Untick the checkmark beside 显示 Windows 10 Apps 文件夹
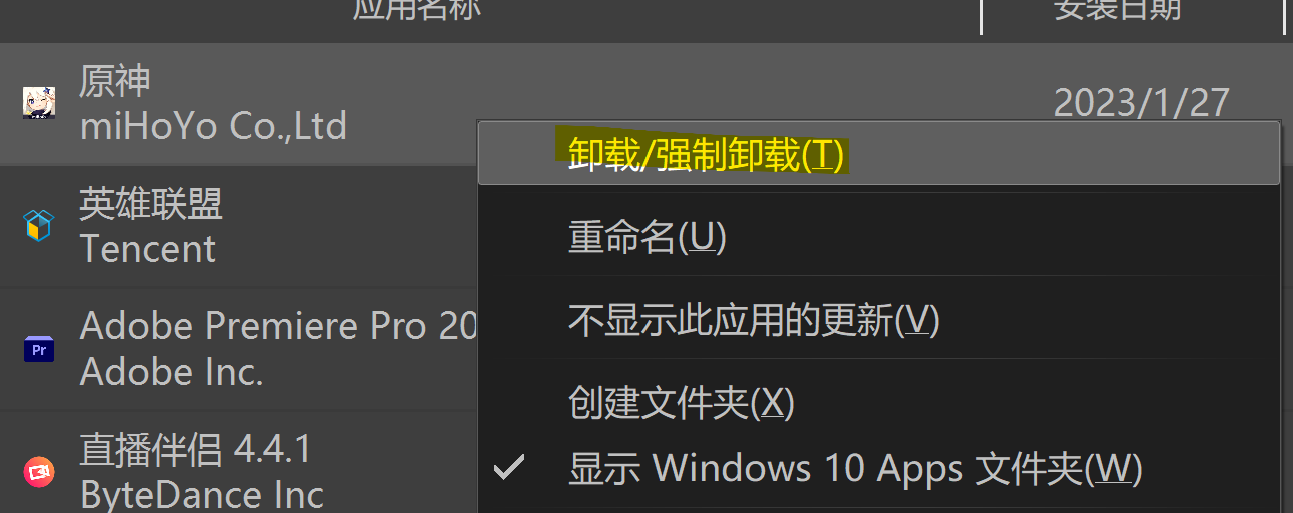The width and height of the screenshot is (1293, 513). pos(510,467)
